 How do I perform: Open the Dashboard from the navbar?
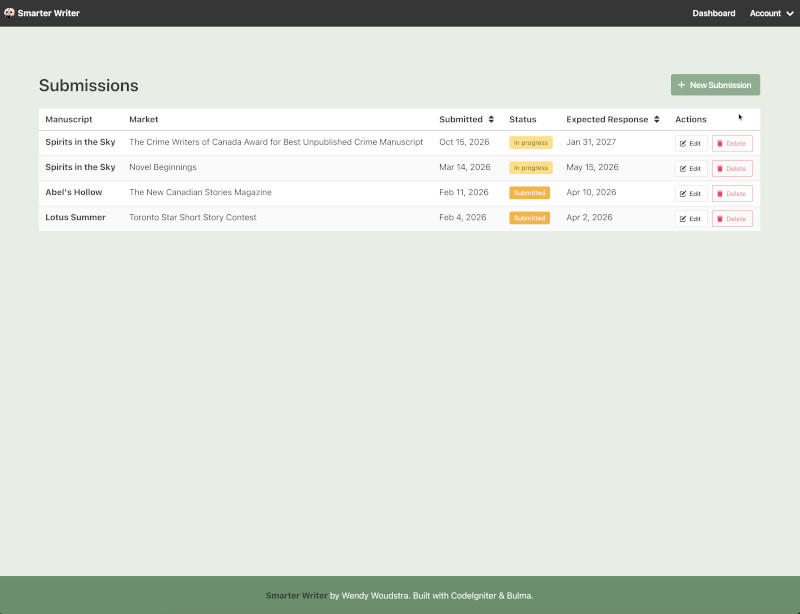[x=713, y=13]
